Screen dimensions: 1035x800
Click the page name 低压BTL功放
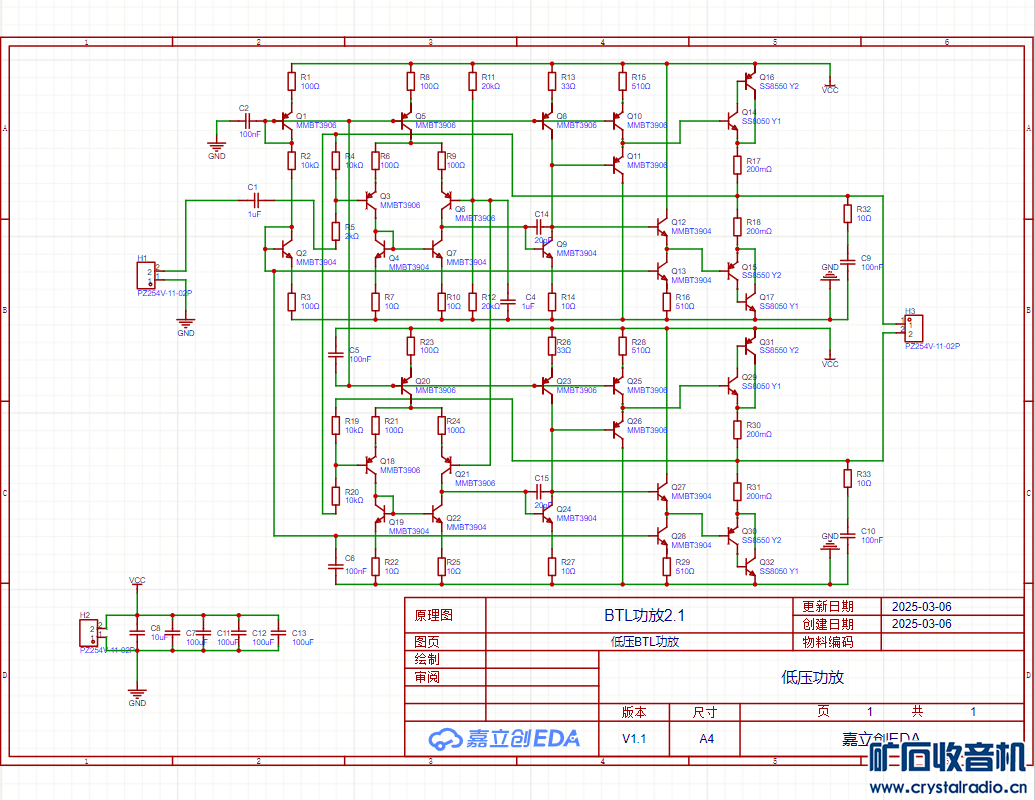point(645,642)
